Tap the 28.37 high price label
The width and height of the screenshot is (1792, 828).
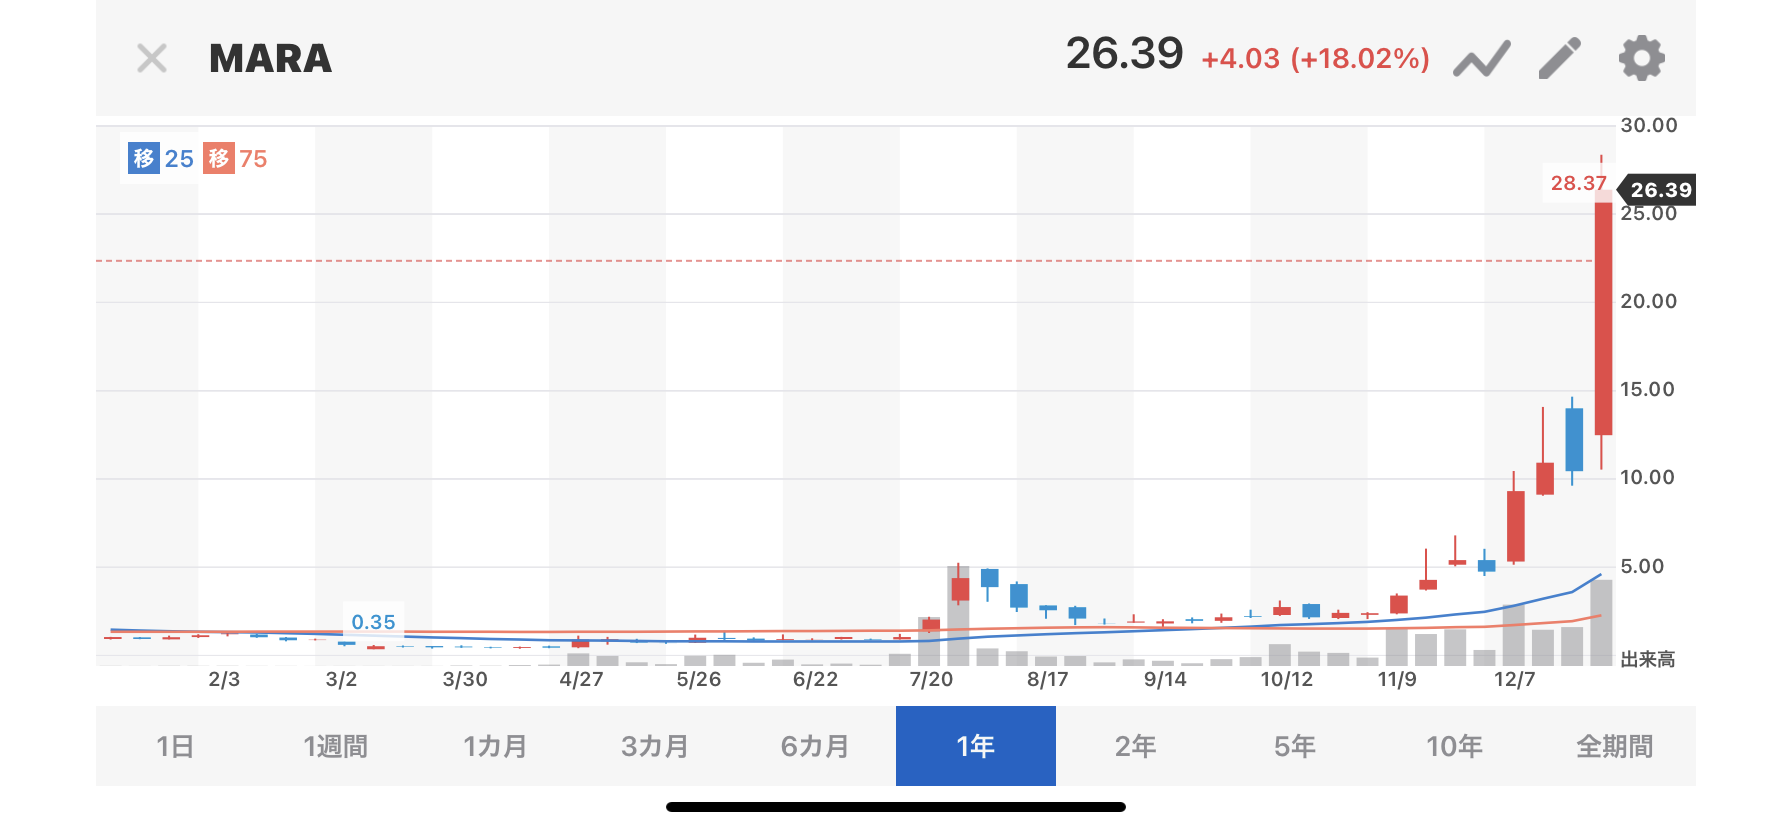coord(1577,183)
